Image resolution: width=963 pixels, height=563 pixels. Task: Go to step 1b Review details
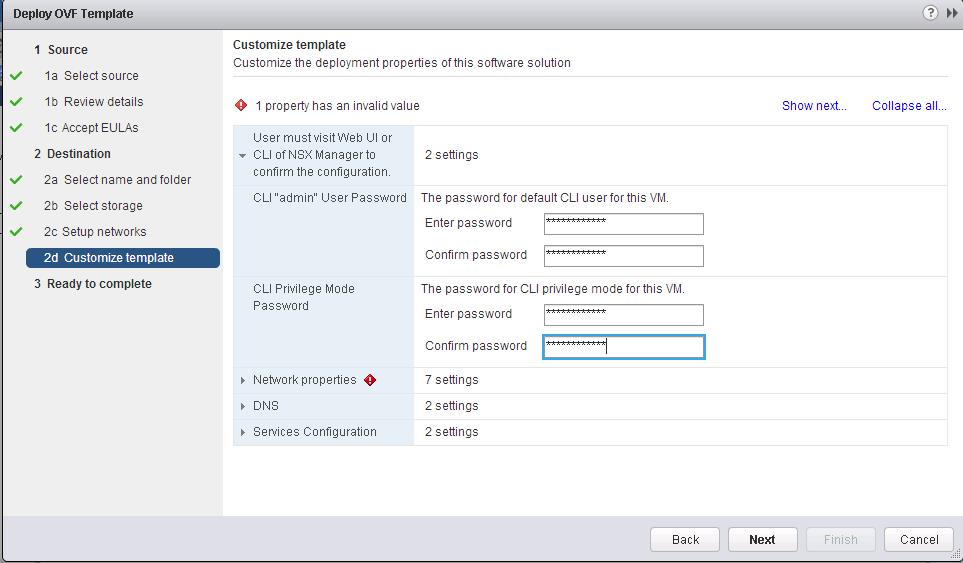93,102
